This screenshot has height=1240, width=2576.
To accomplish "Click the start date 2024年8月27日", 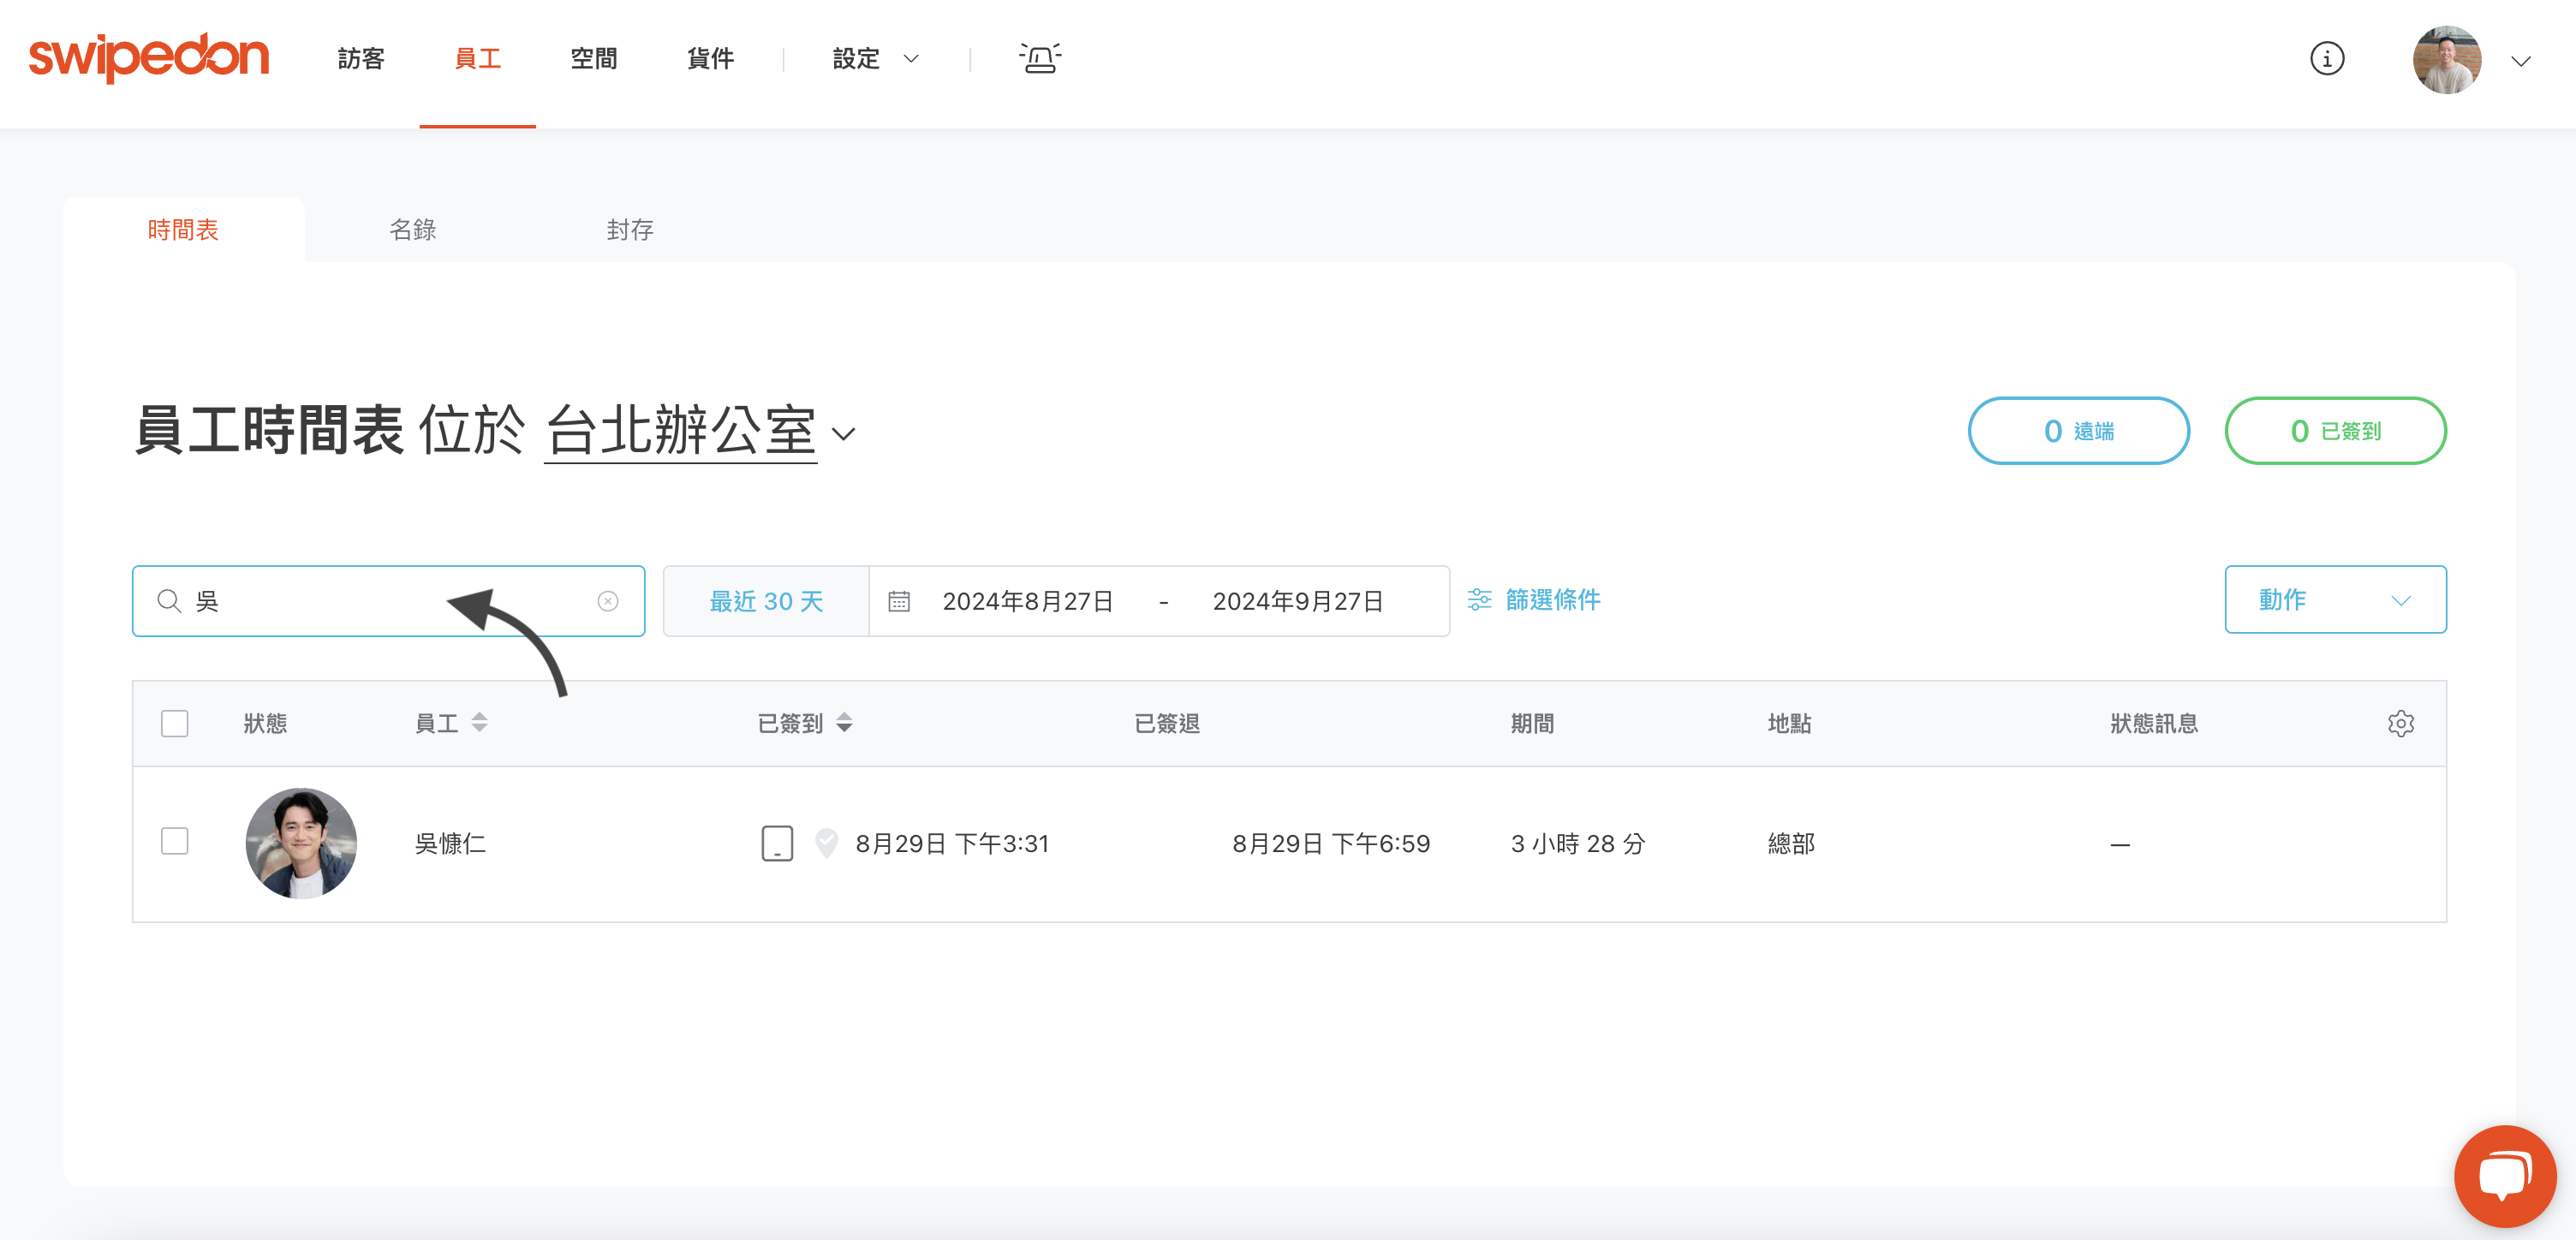I will pyautogui.click(x=1028, y=601).
